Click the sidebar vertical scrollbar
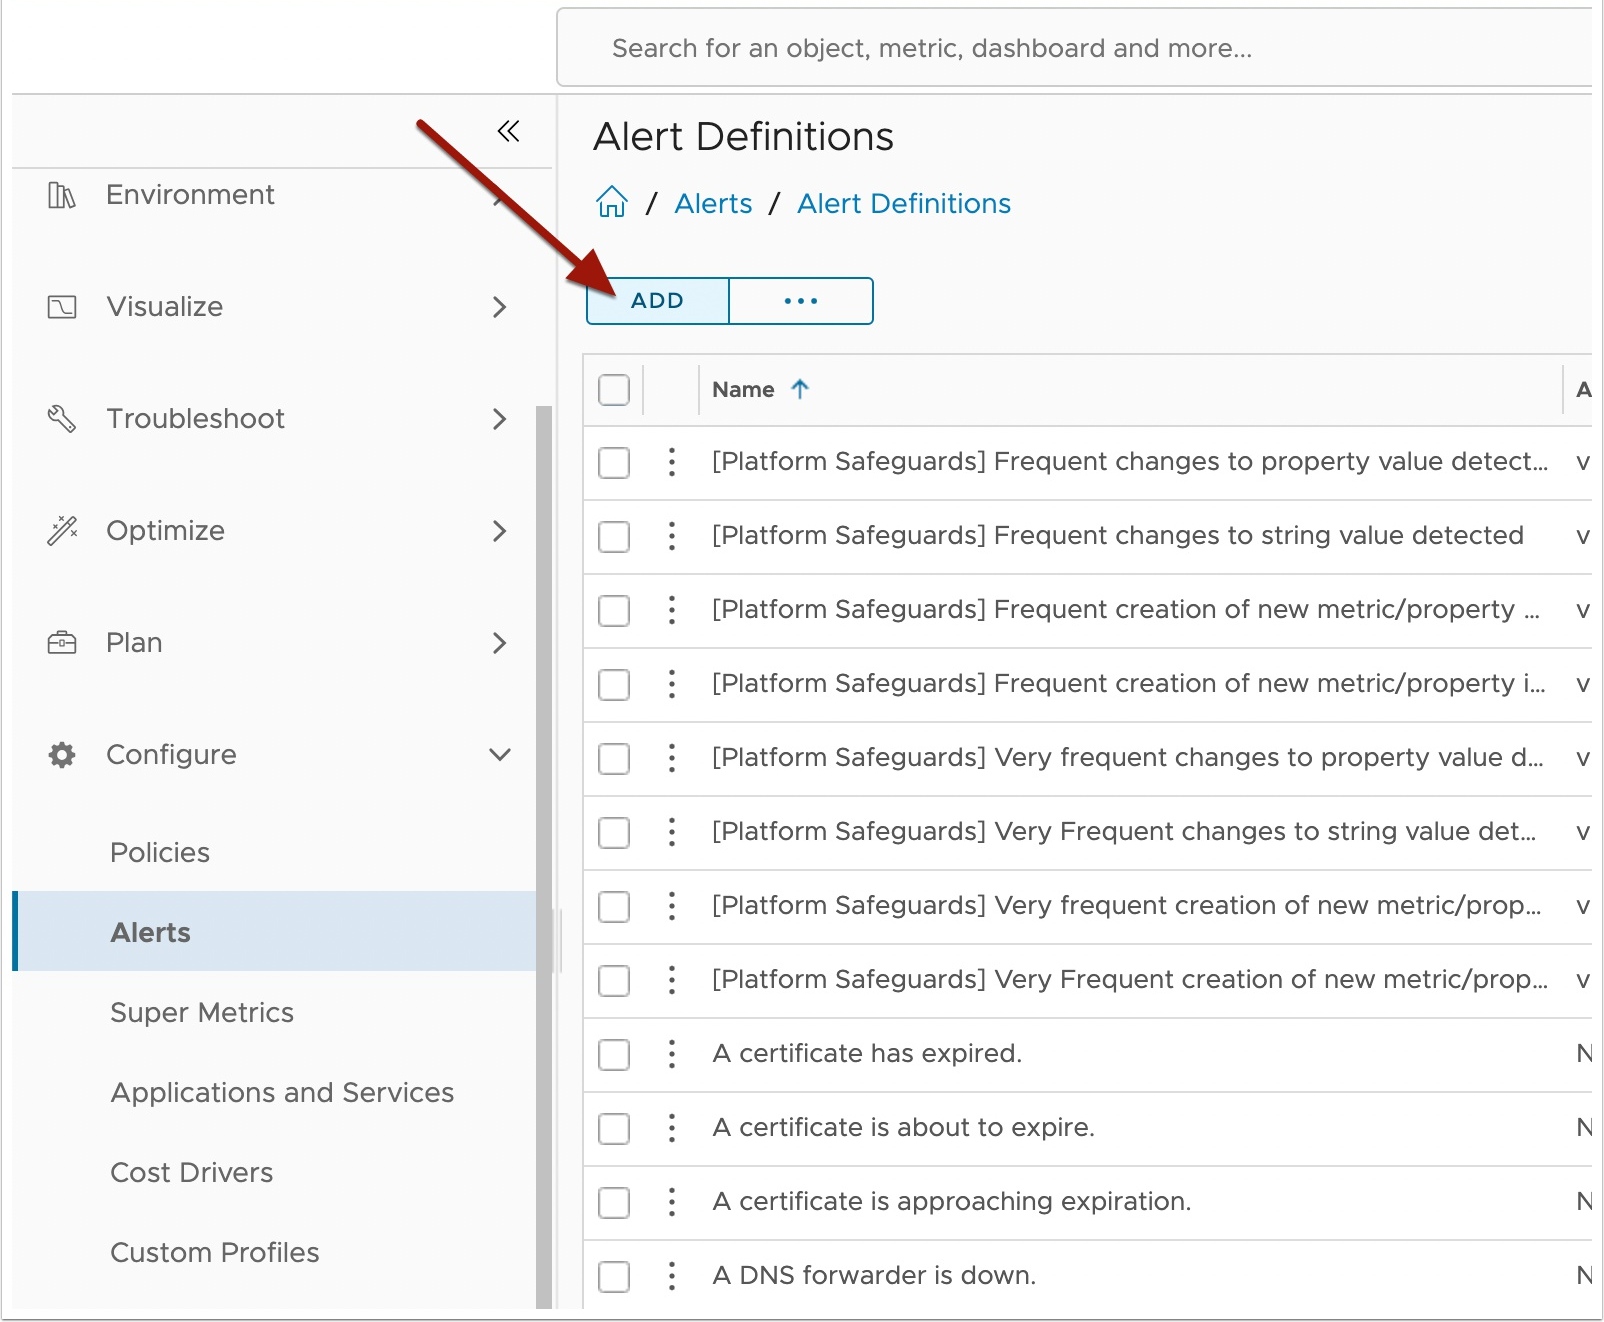Image resolution: width=1604 pixels, height=1322 pixels. [x=544, y=856]
